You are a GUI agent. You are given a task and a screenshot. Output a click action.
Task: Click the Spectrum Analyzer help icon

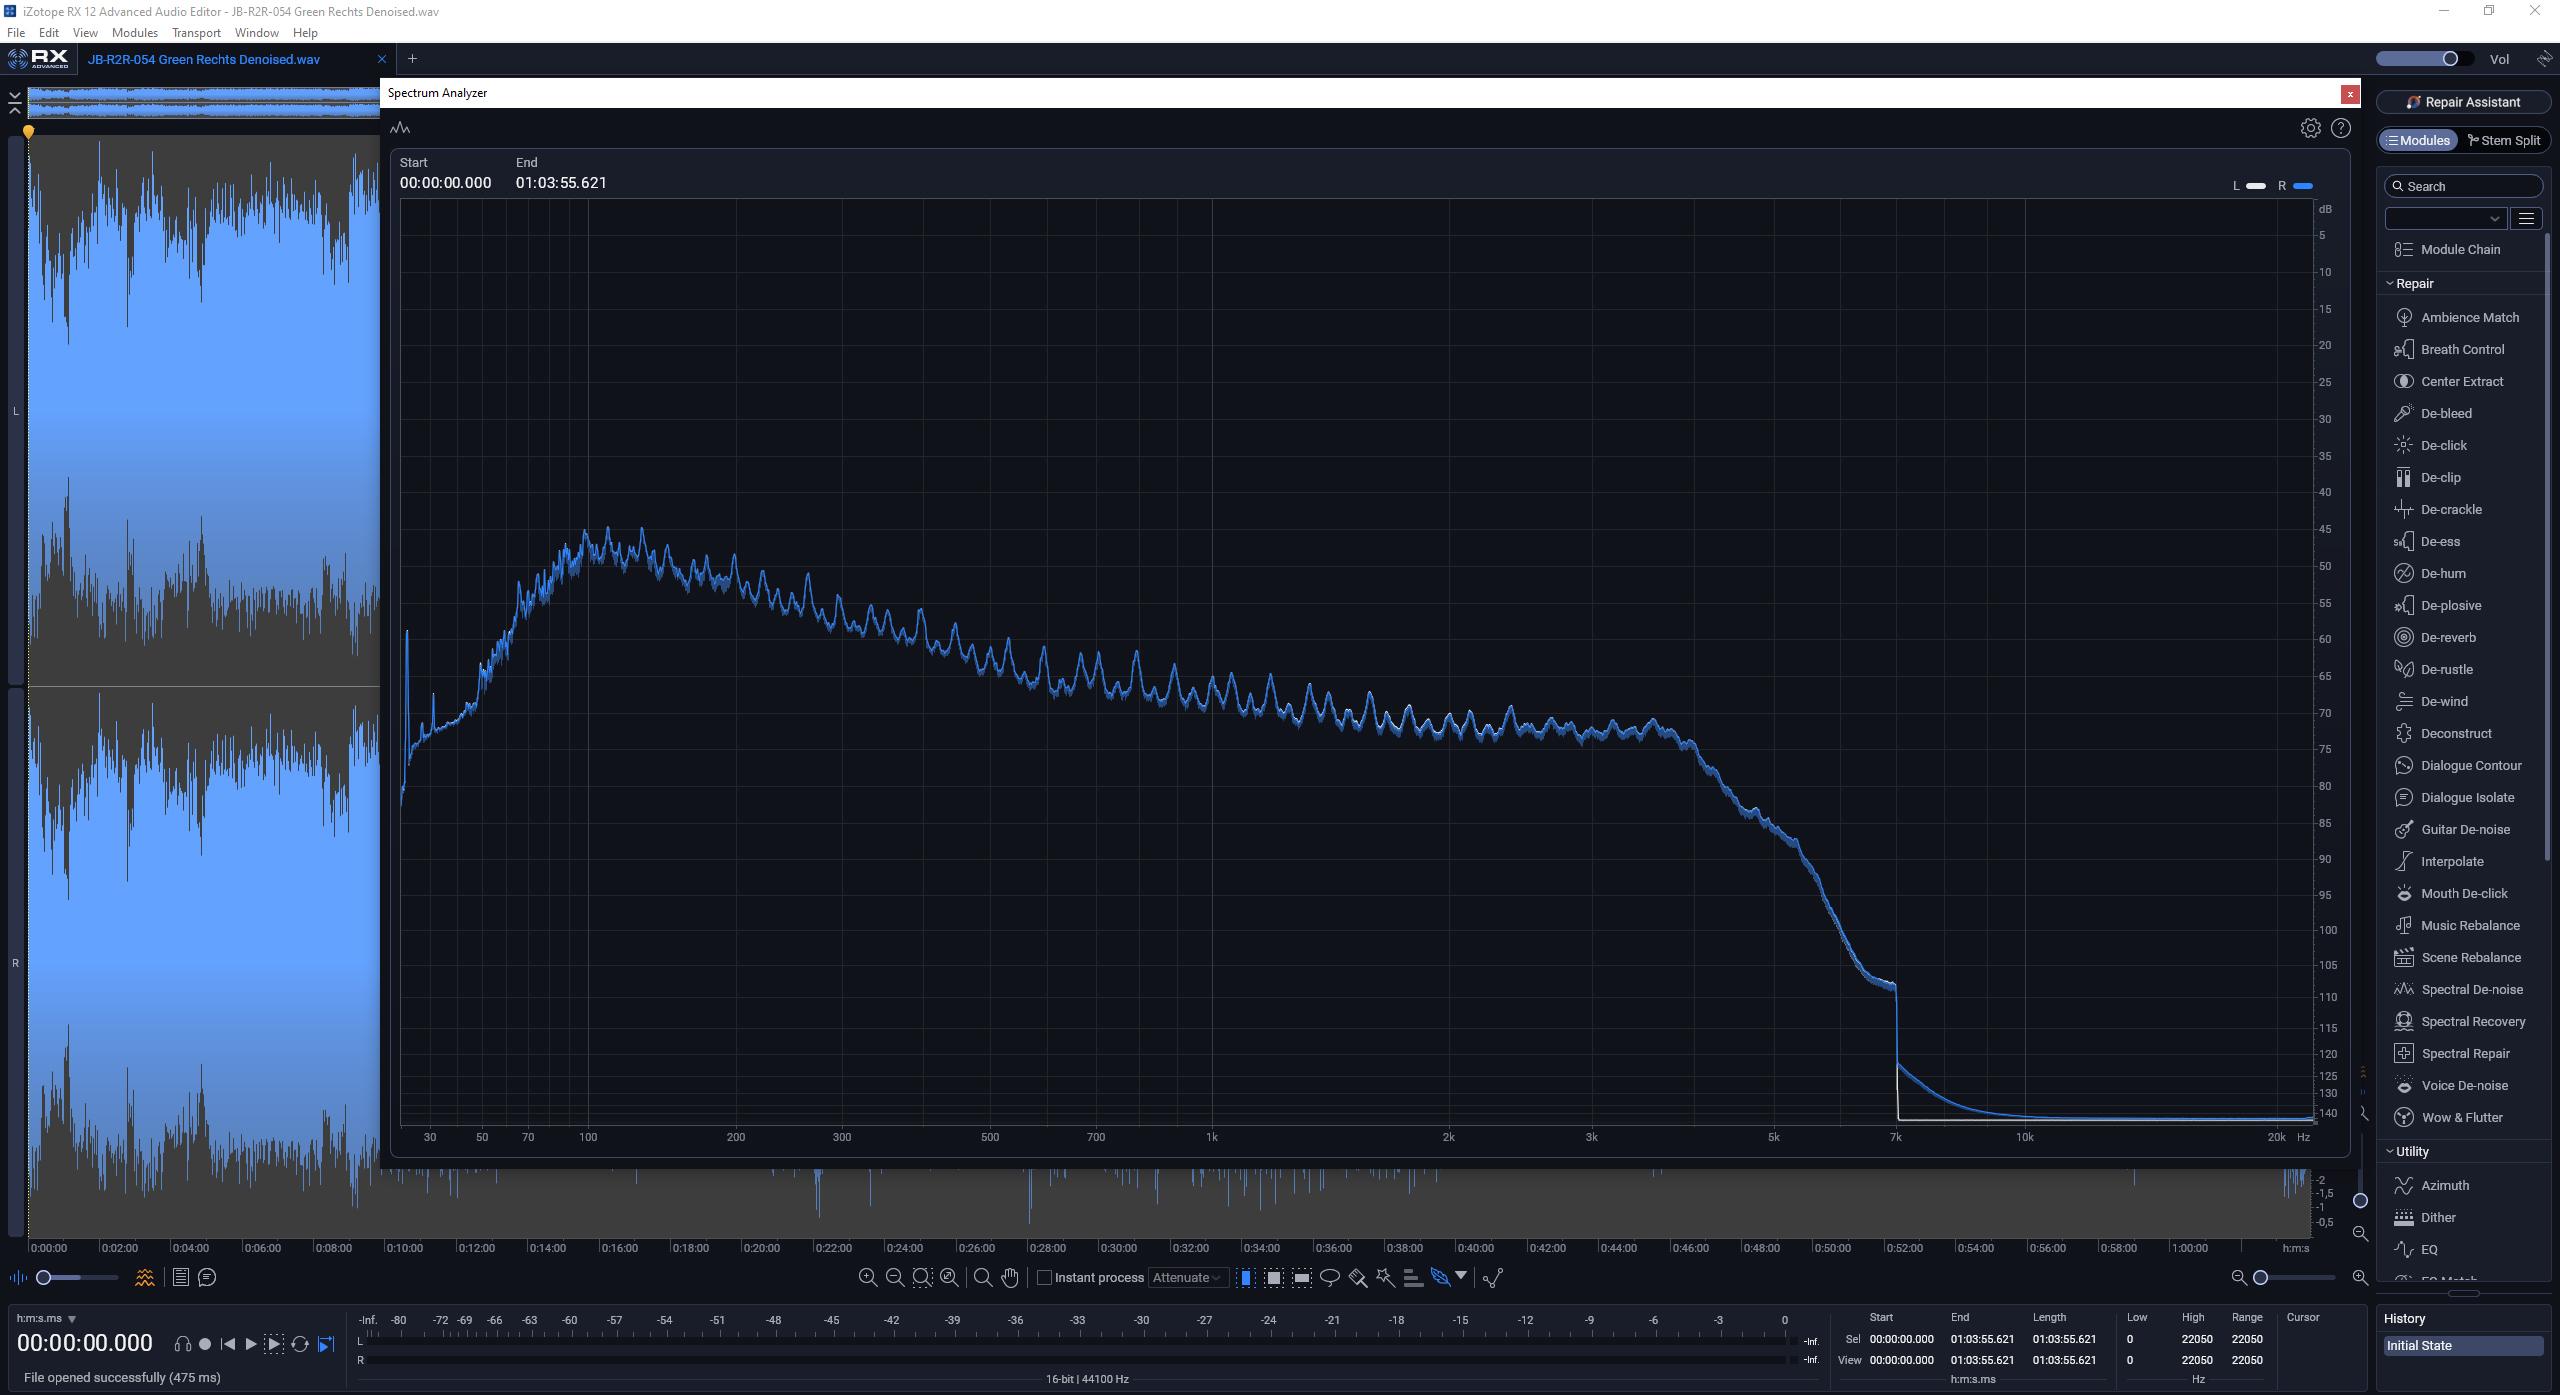(2341, 128)
